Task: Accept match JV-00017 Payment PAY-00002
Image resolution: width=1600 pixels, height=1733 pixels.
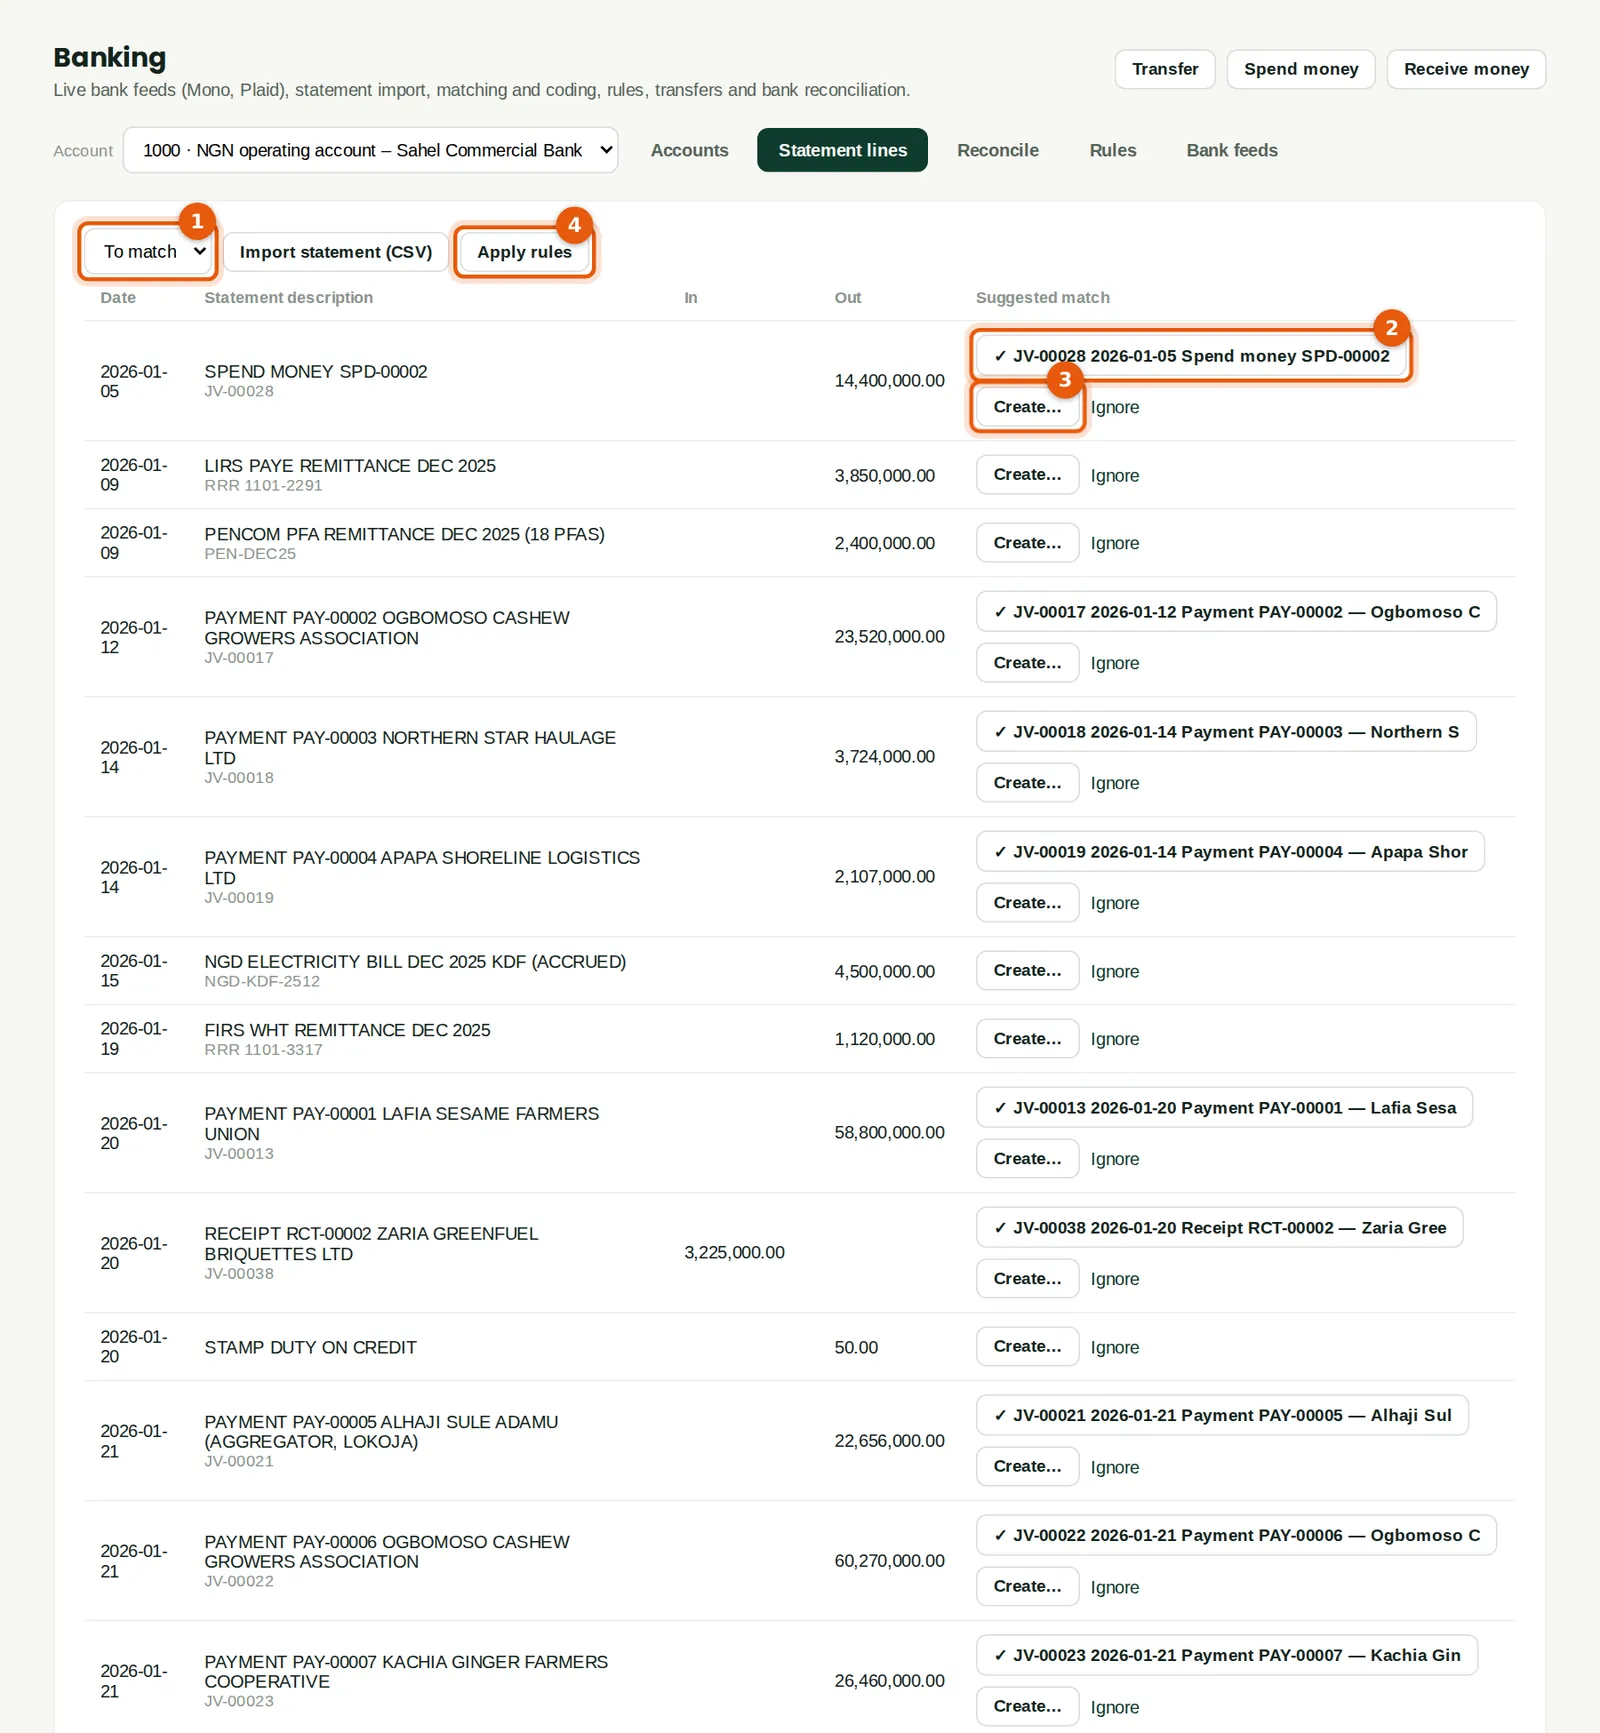Action: pos(1236,612)
